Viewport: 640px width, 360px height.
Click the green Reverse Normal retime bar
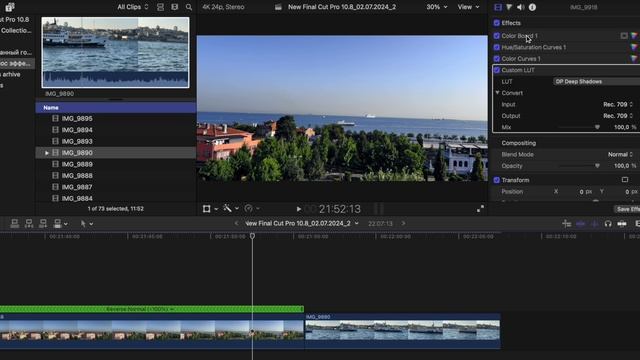pyautogui.click(x=152, y=309)
